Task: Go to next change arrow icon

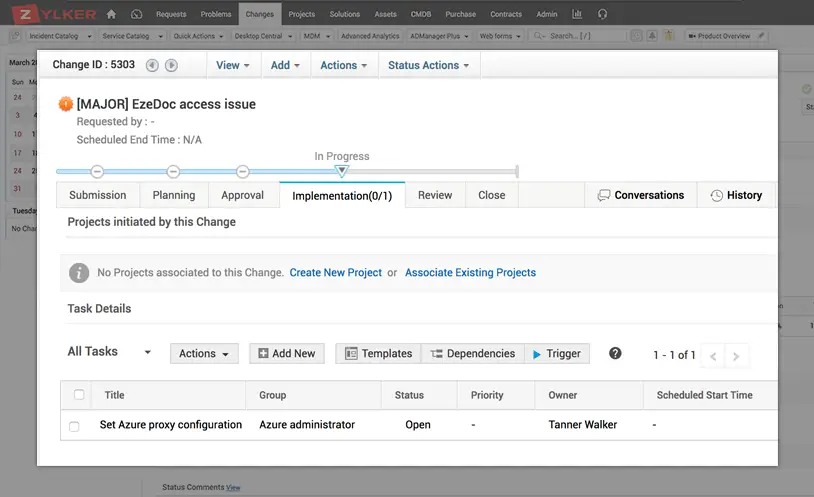Action: click(x=171, y=65)
